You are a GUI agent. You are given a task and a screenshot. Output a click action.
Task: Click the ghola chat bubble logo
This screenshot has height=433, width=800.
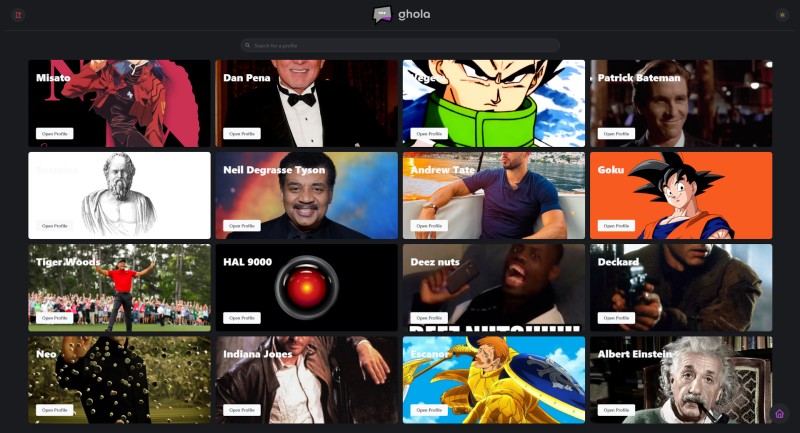382,14
